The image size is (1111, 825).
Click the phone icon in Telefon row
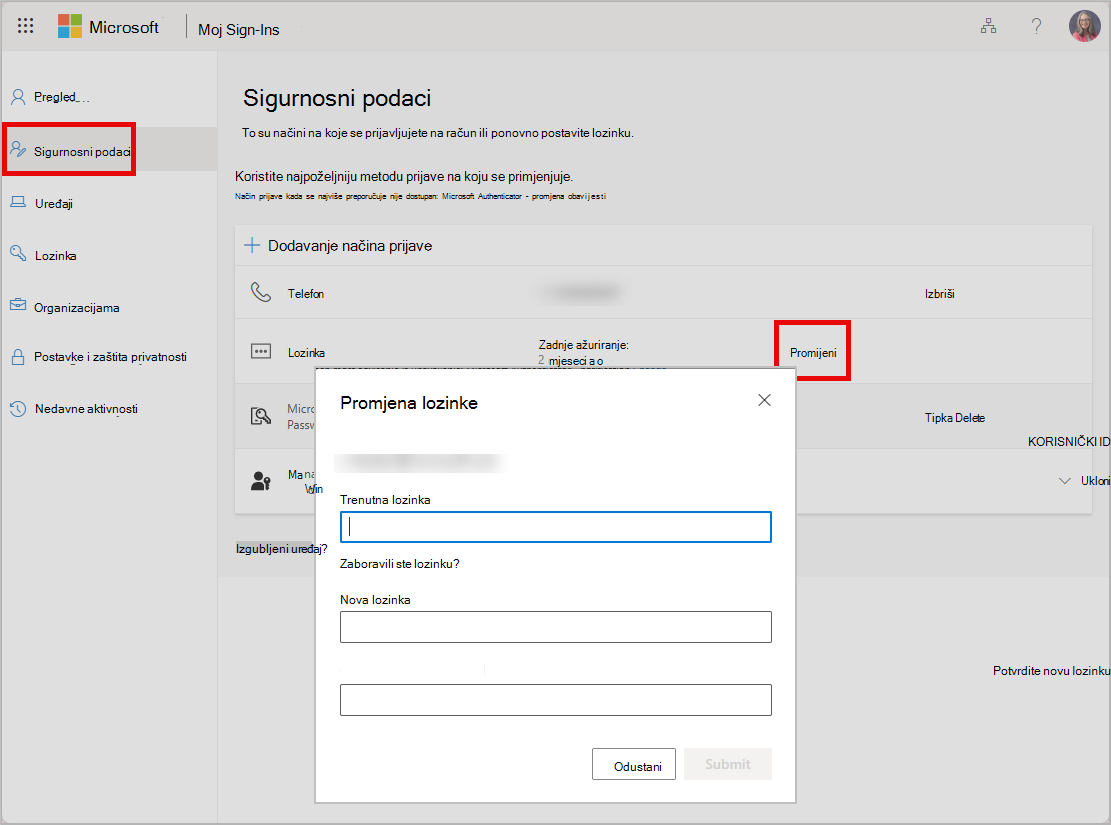(x=261, y=292)
